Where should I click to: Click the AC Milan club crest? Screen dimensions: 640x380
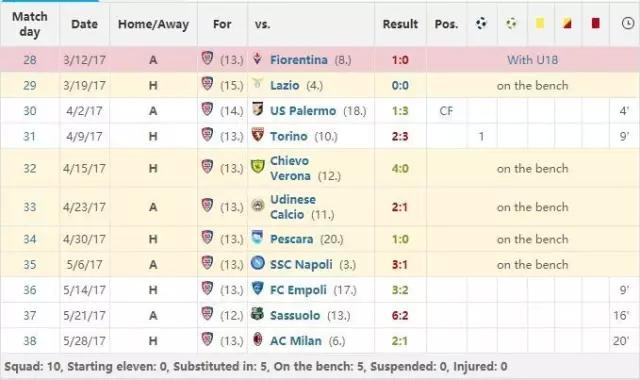point(258,340)
